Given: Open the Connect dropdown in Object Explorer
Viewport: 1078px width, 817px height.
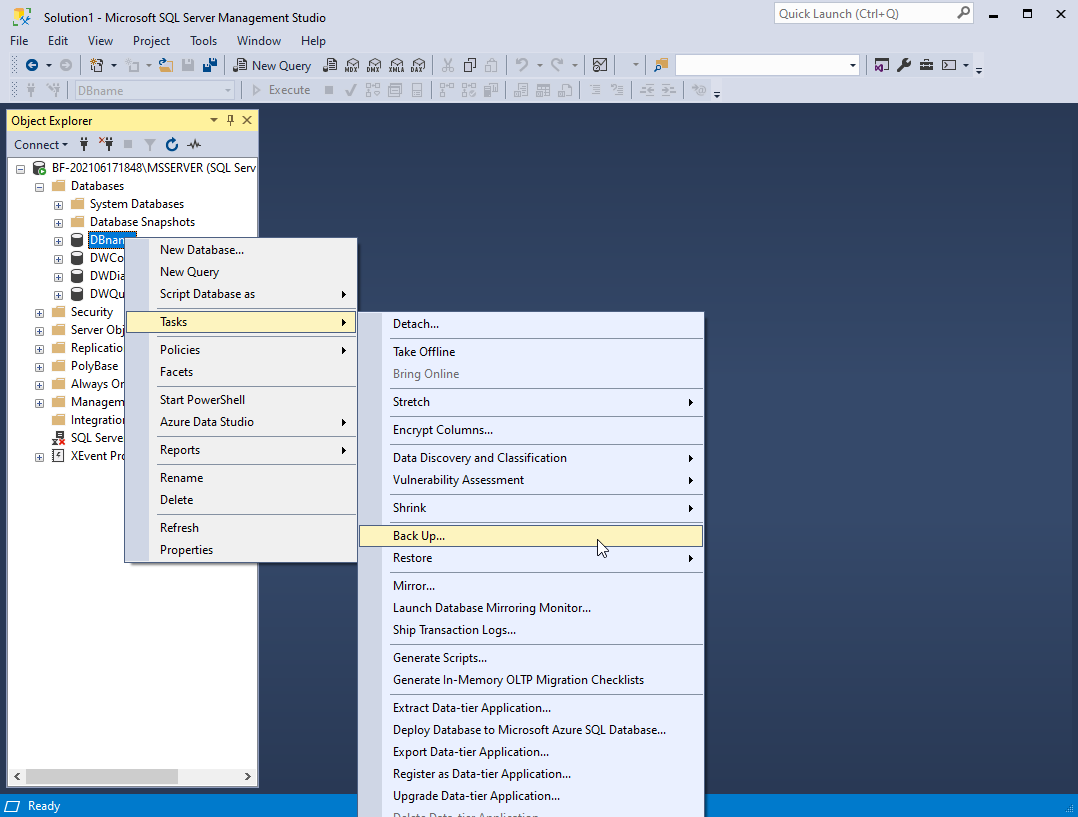Looking at the screenshot, I should pos(41,145).
